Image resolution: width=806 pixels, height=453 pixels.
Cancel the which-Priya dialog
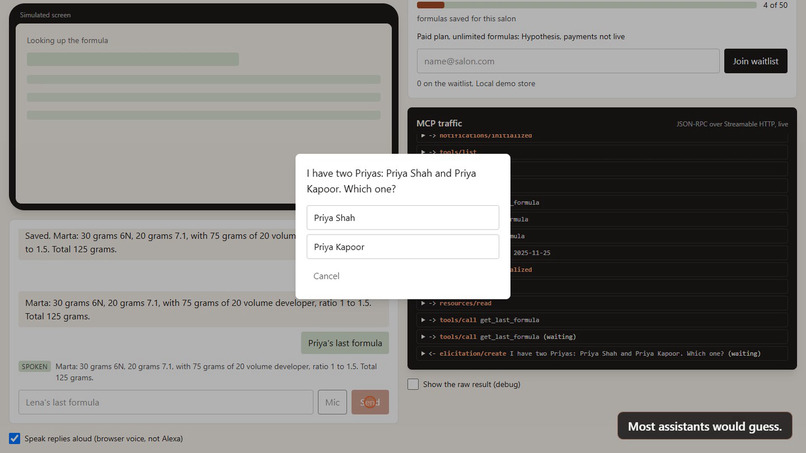pyautogui.click(x=326, y=276)
